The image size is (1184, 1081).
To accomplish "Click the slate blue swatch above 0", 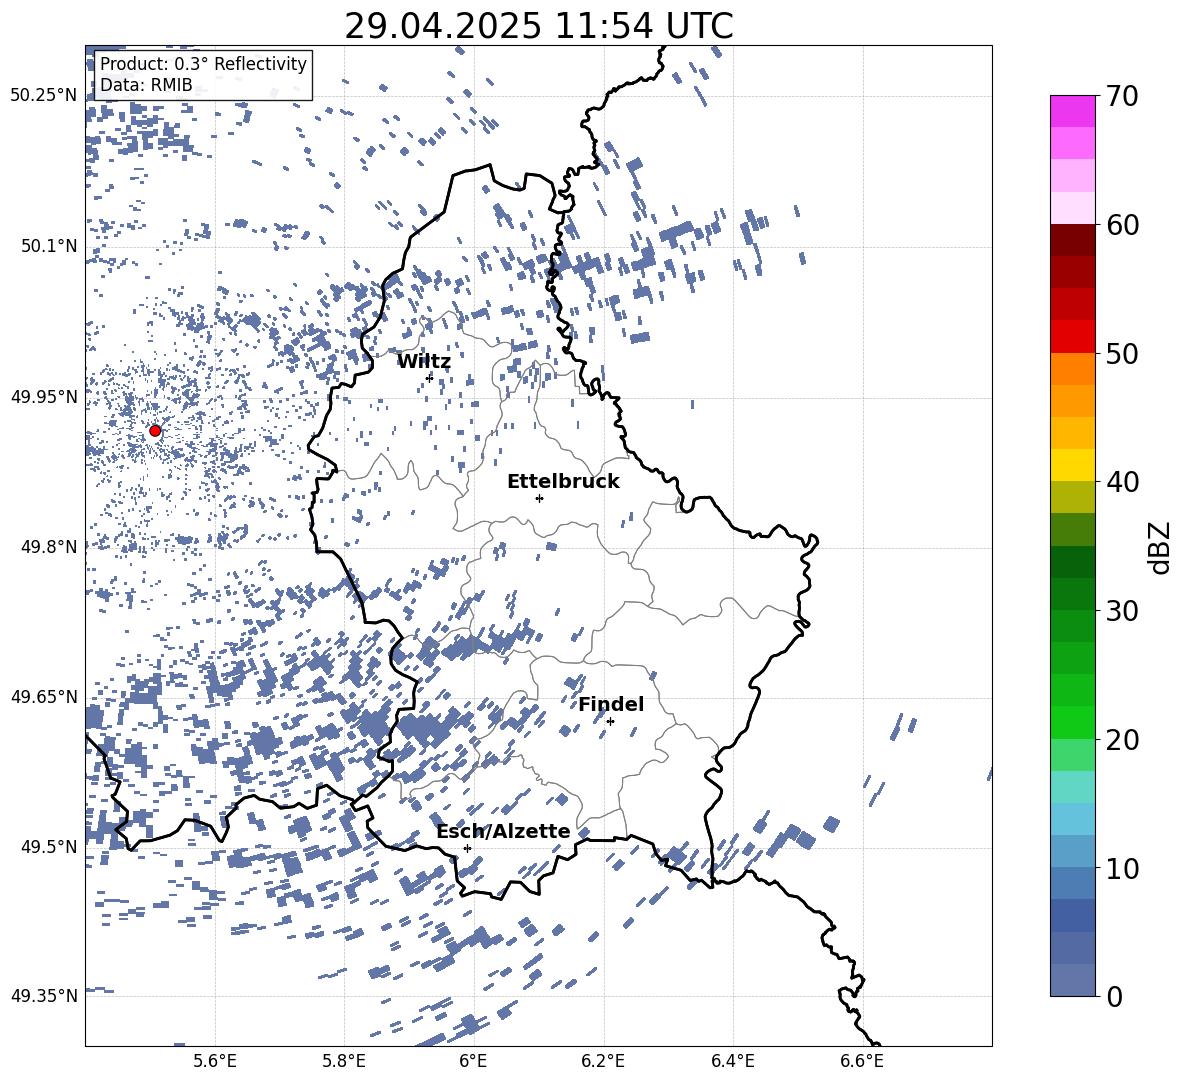I will pyautogui.click(x=1073, y=980).
